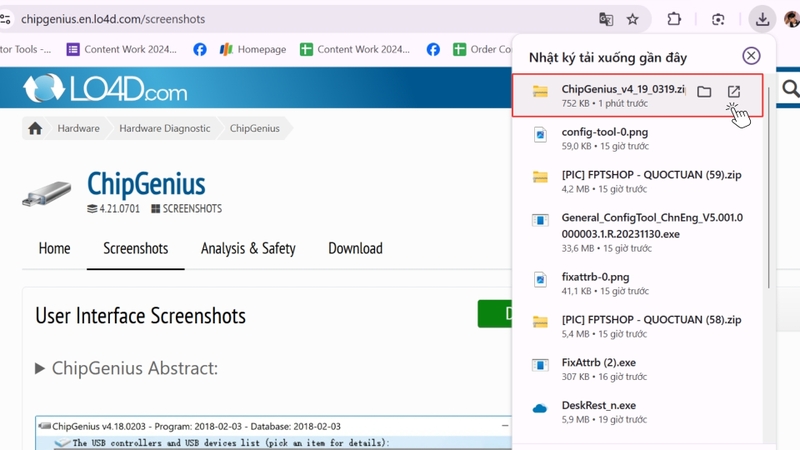The width and height of the screenshot is (800, 450).
Task: Click the Homepage bookmark
Action: coord(253,49)
